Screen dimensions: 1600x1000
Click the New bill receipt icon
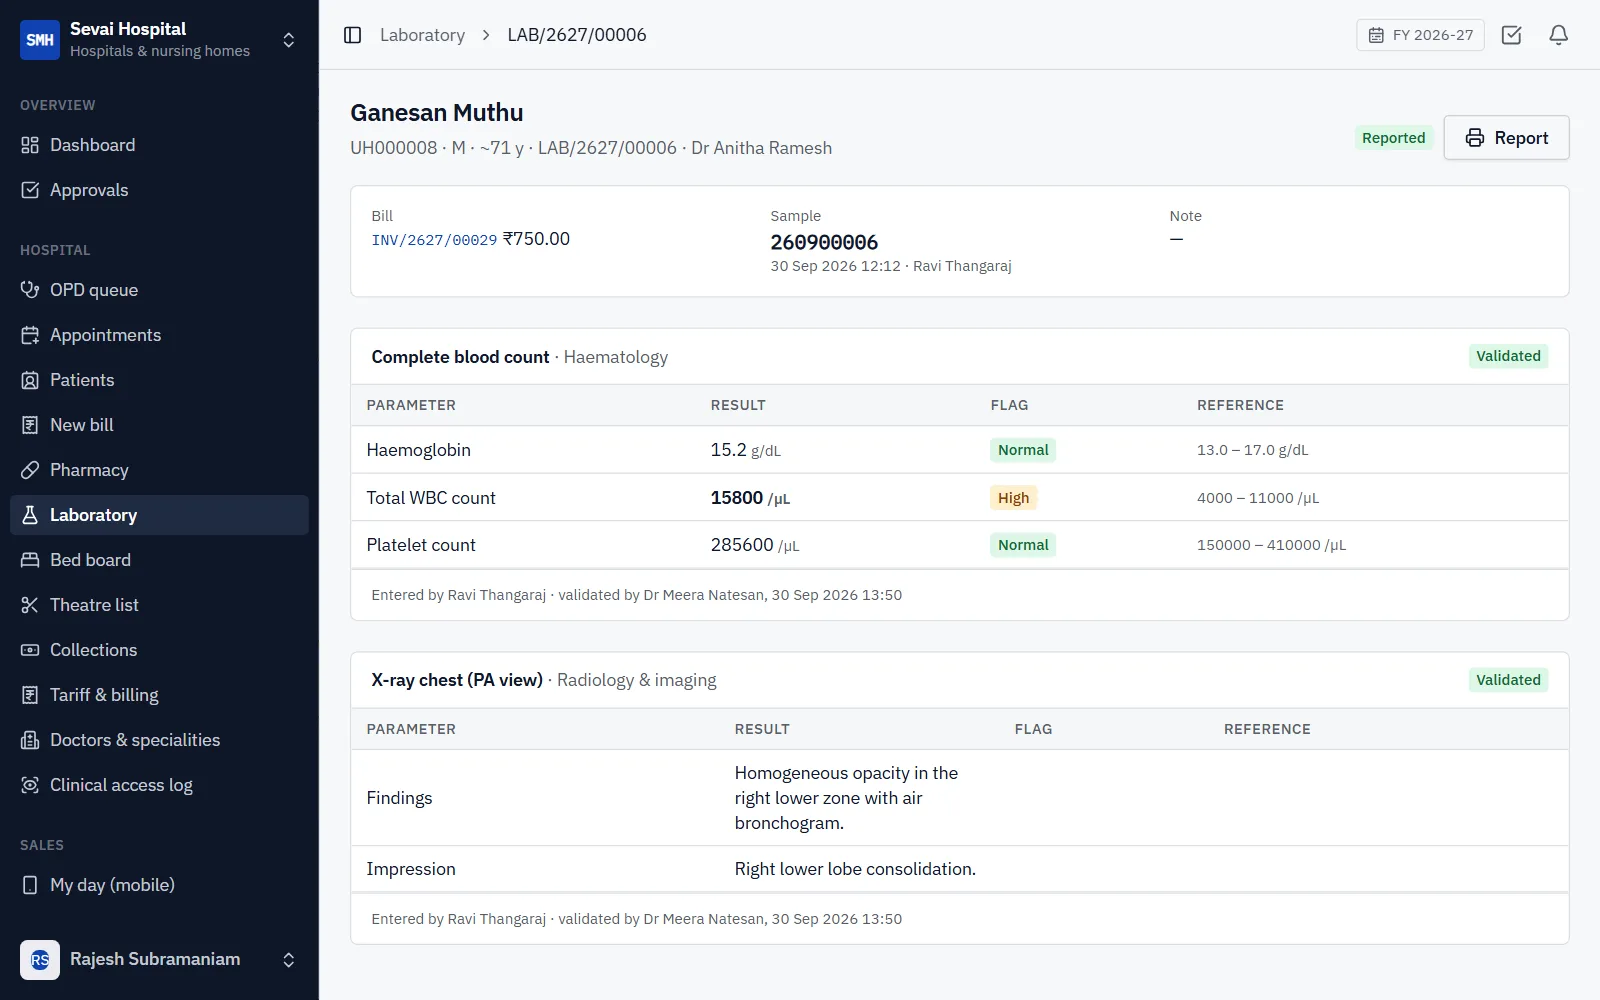30,425
